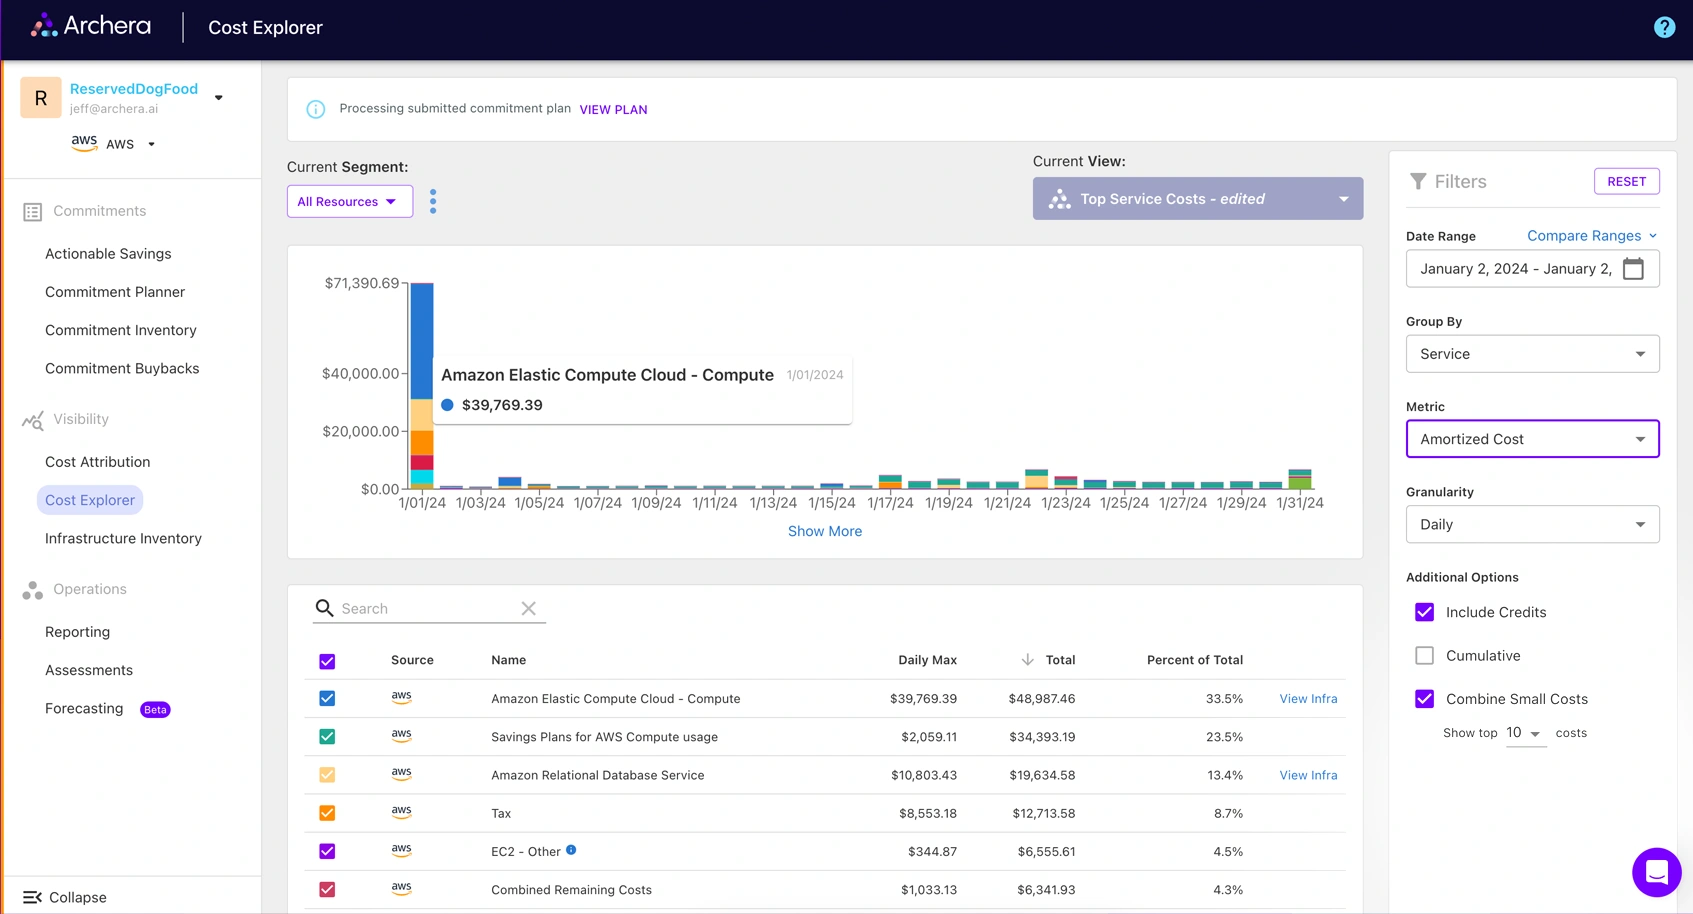Expand the ReservedDogFood account dropdown

tap(219, 98)
